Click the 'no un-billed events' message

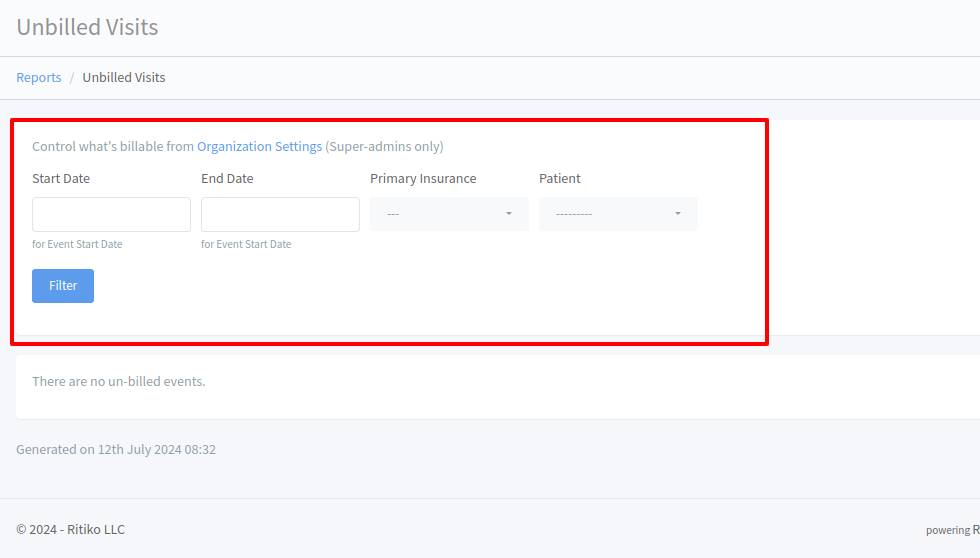[x=118, y=381]
